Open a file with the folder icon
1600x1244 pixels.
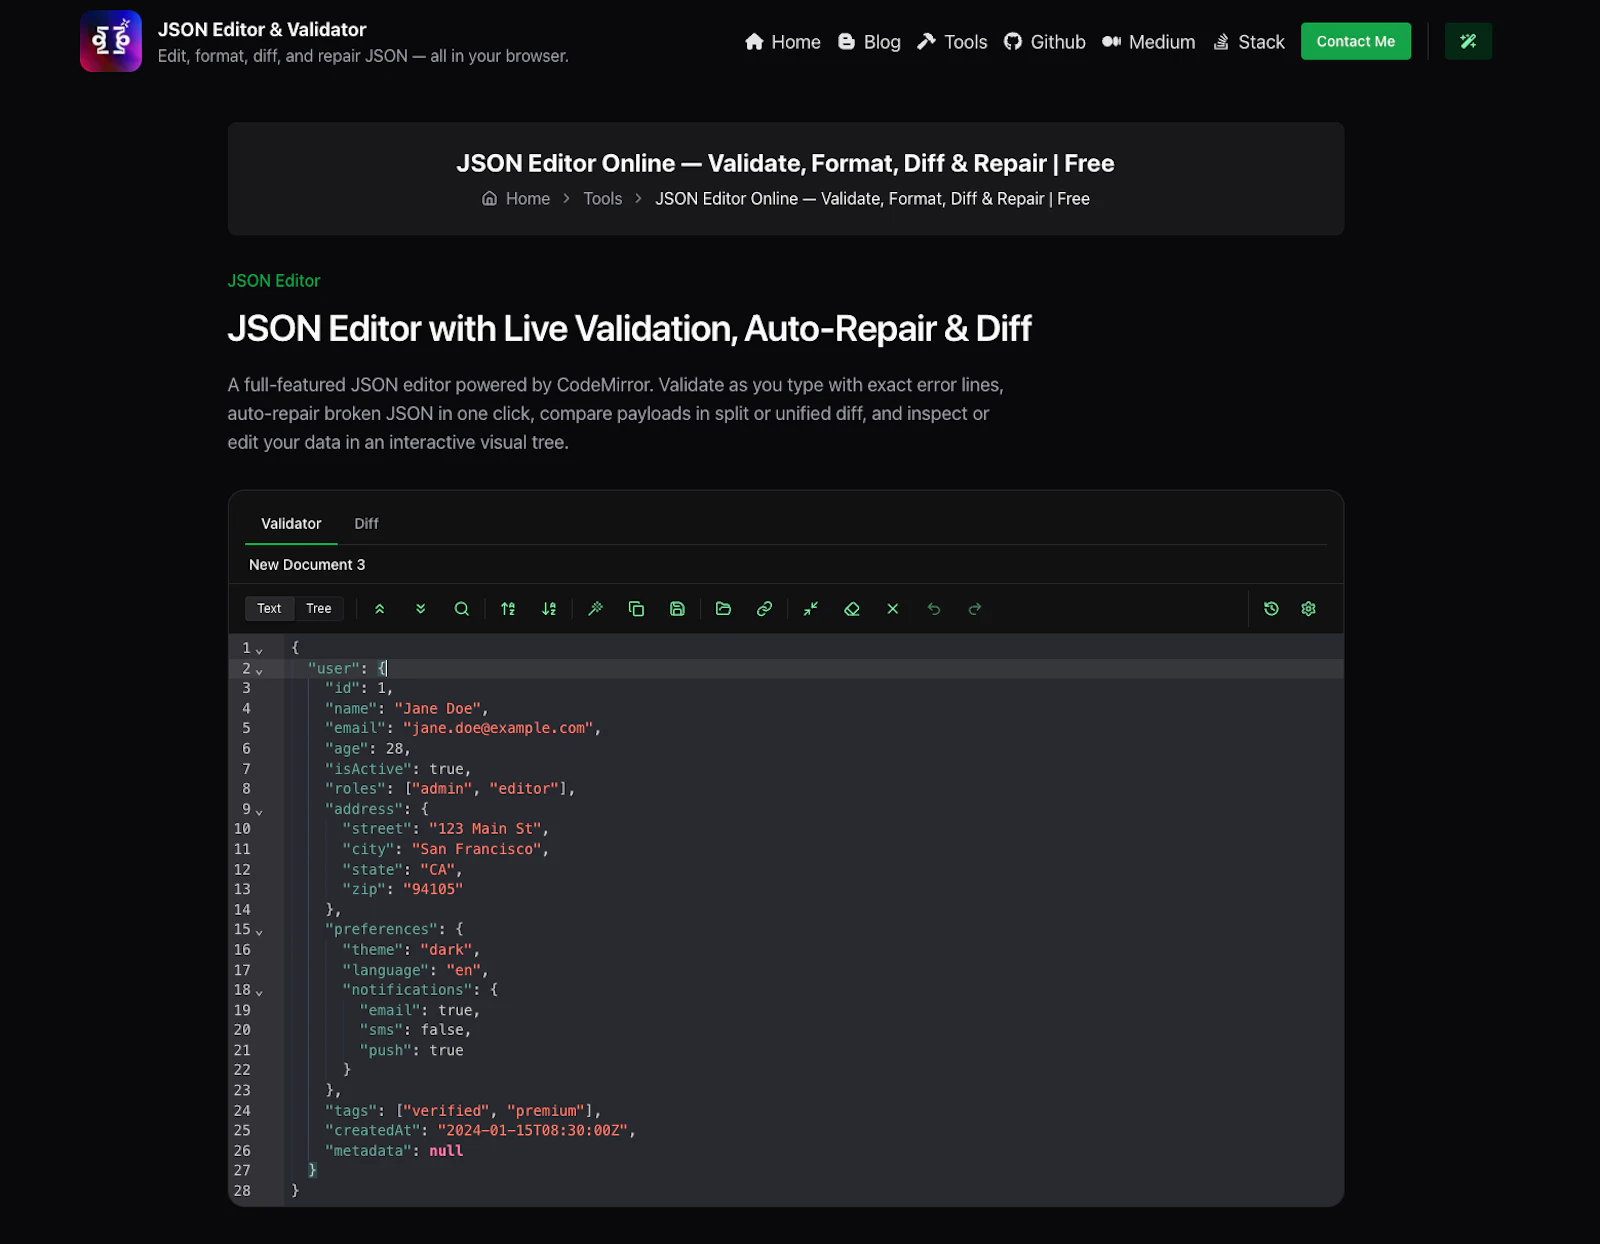(x=723, y=609)
